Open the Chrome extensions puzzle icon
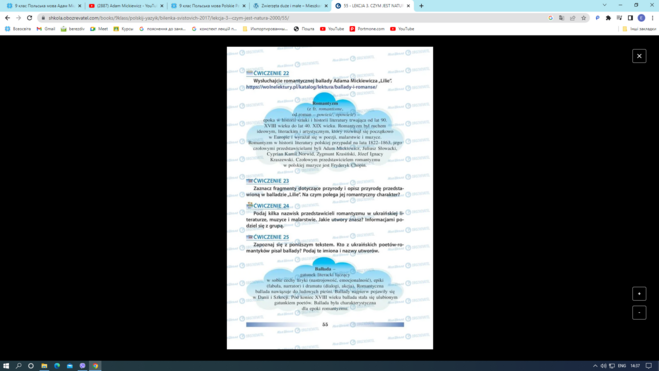The height and width of the screenshot is (371, 659). [608, 18]
